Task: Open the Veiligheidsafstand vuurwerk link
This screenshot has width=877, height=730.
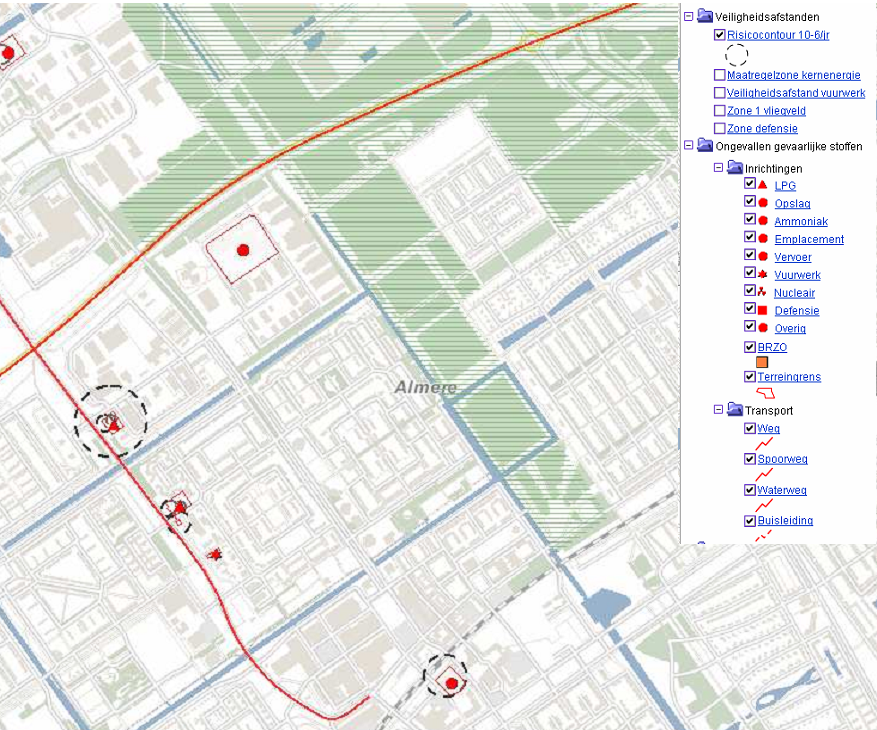Action: point(796,93)
